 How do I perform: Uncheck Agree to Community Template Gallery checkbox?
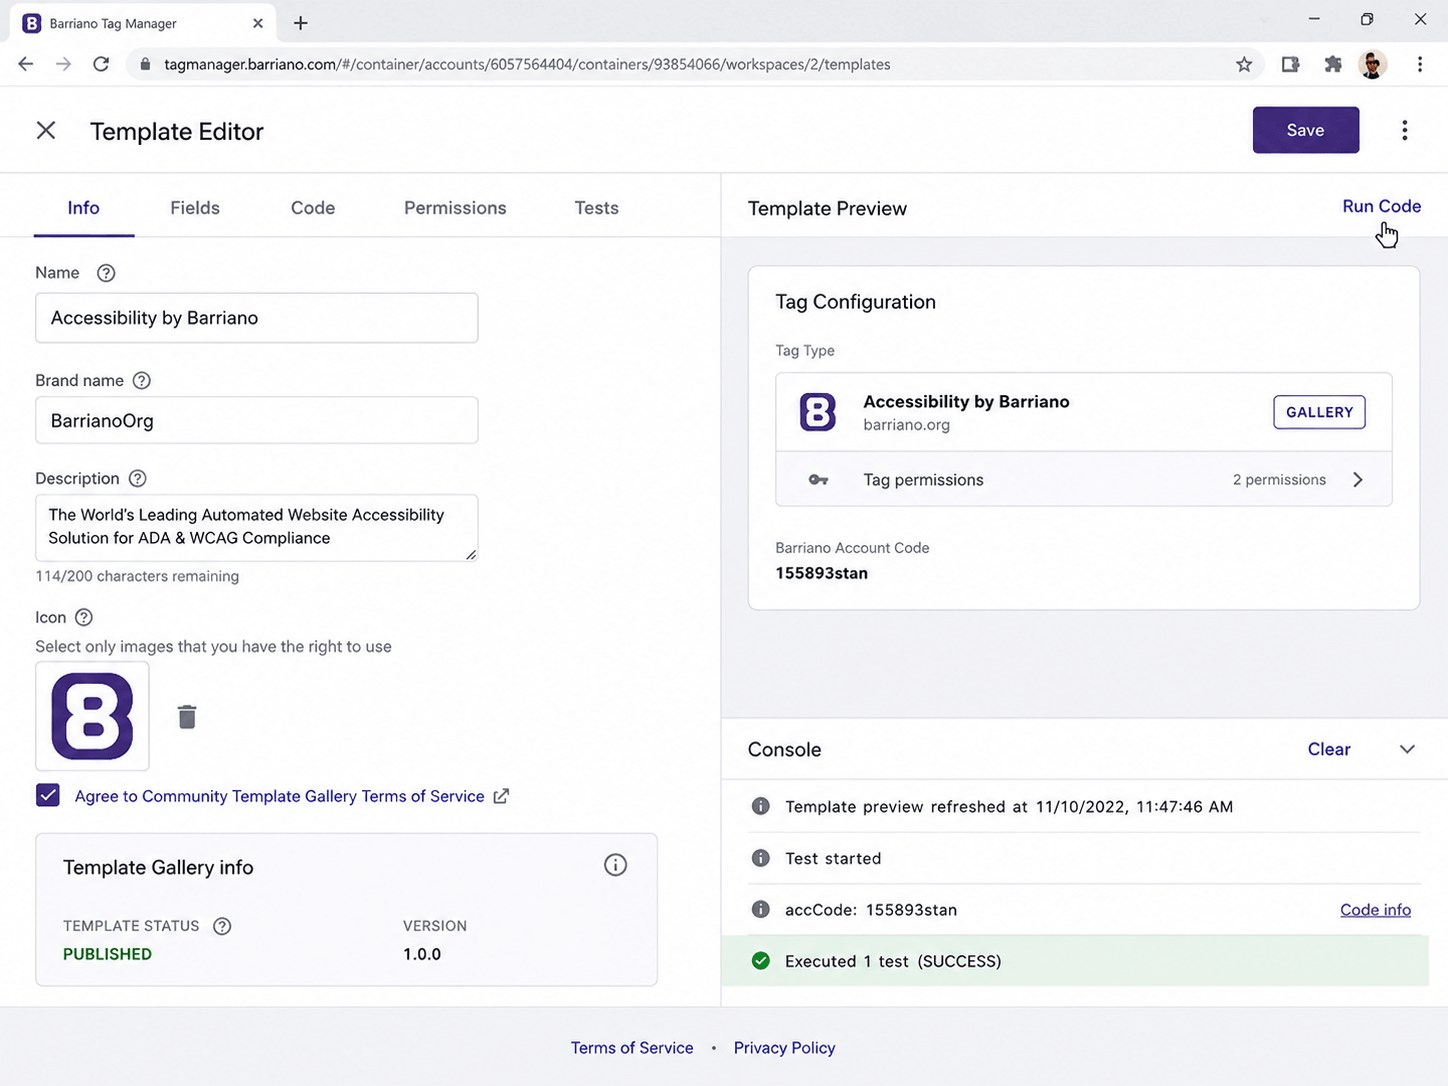[48, 795]
